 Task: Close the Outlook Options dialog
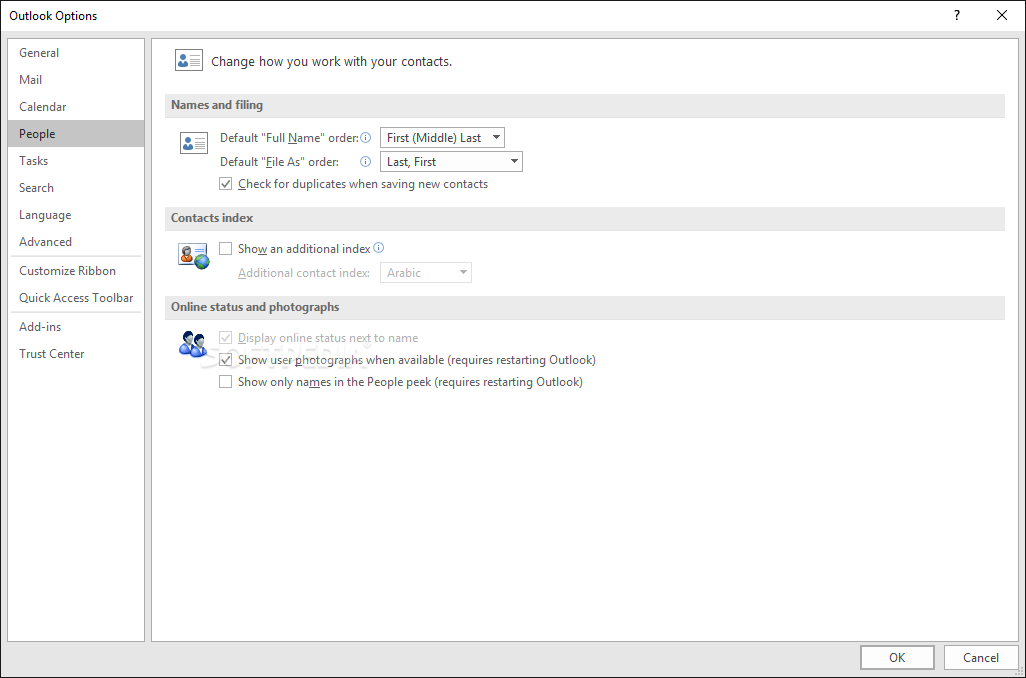tap(1002, 15)
